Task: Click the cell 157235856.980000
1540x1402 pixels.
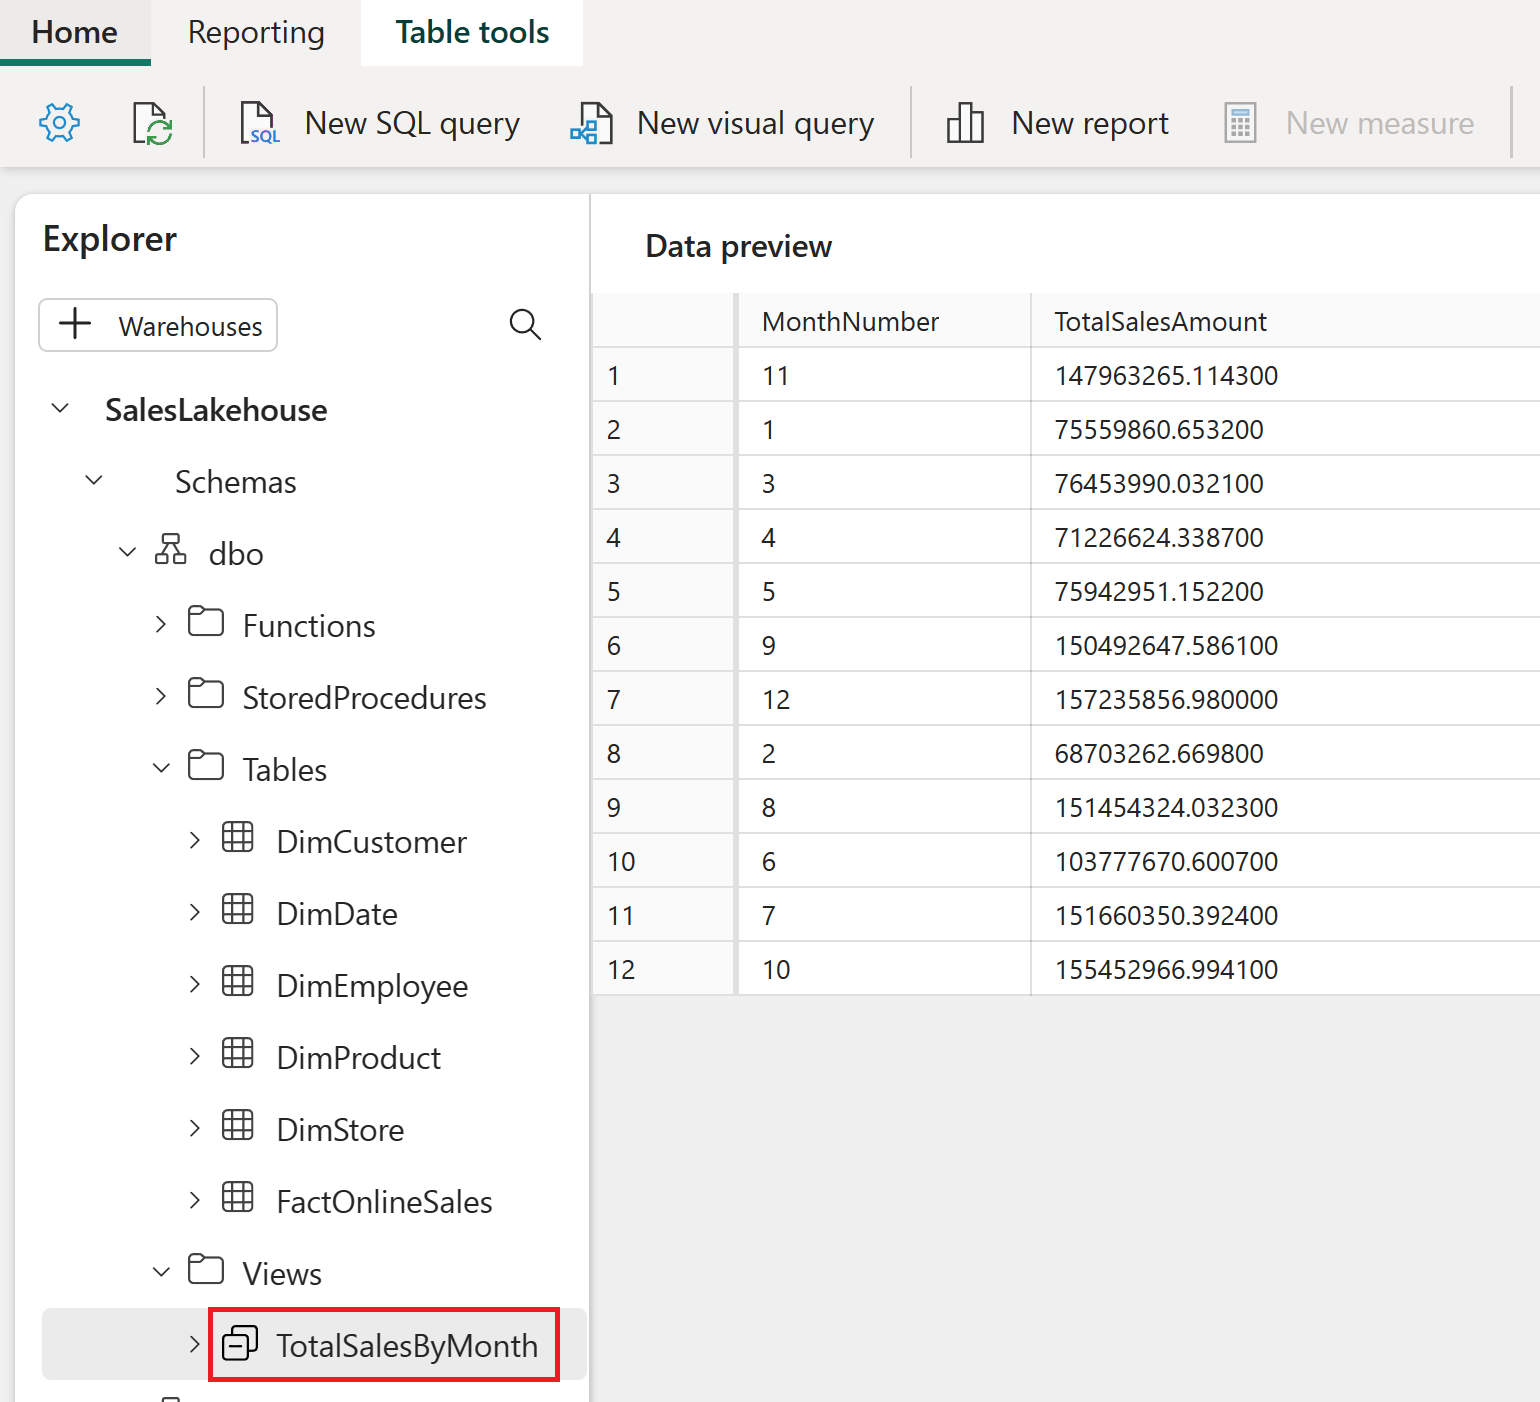Action: point(1285,699)
